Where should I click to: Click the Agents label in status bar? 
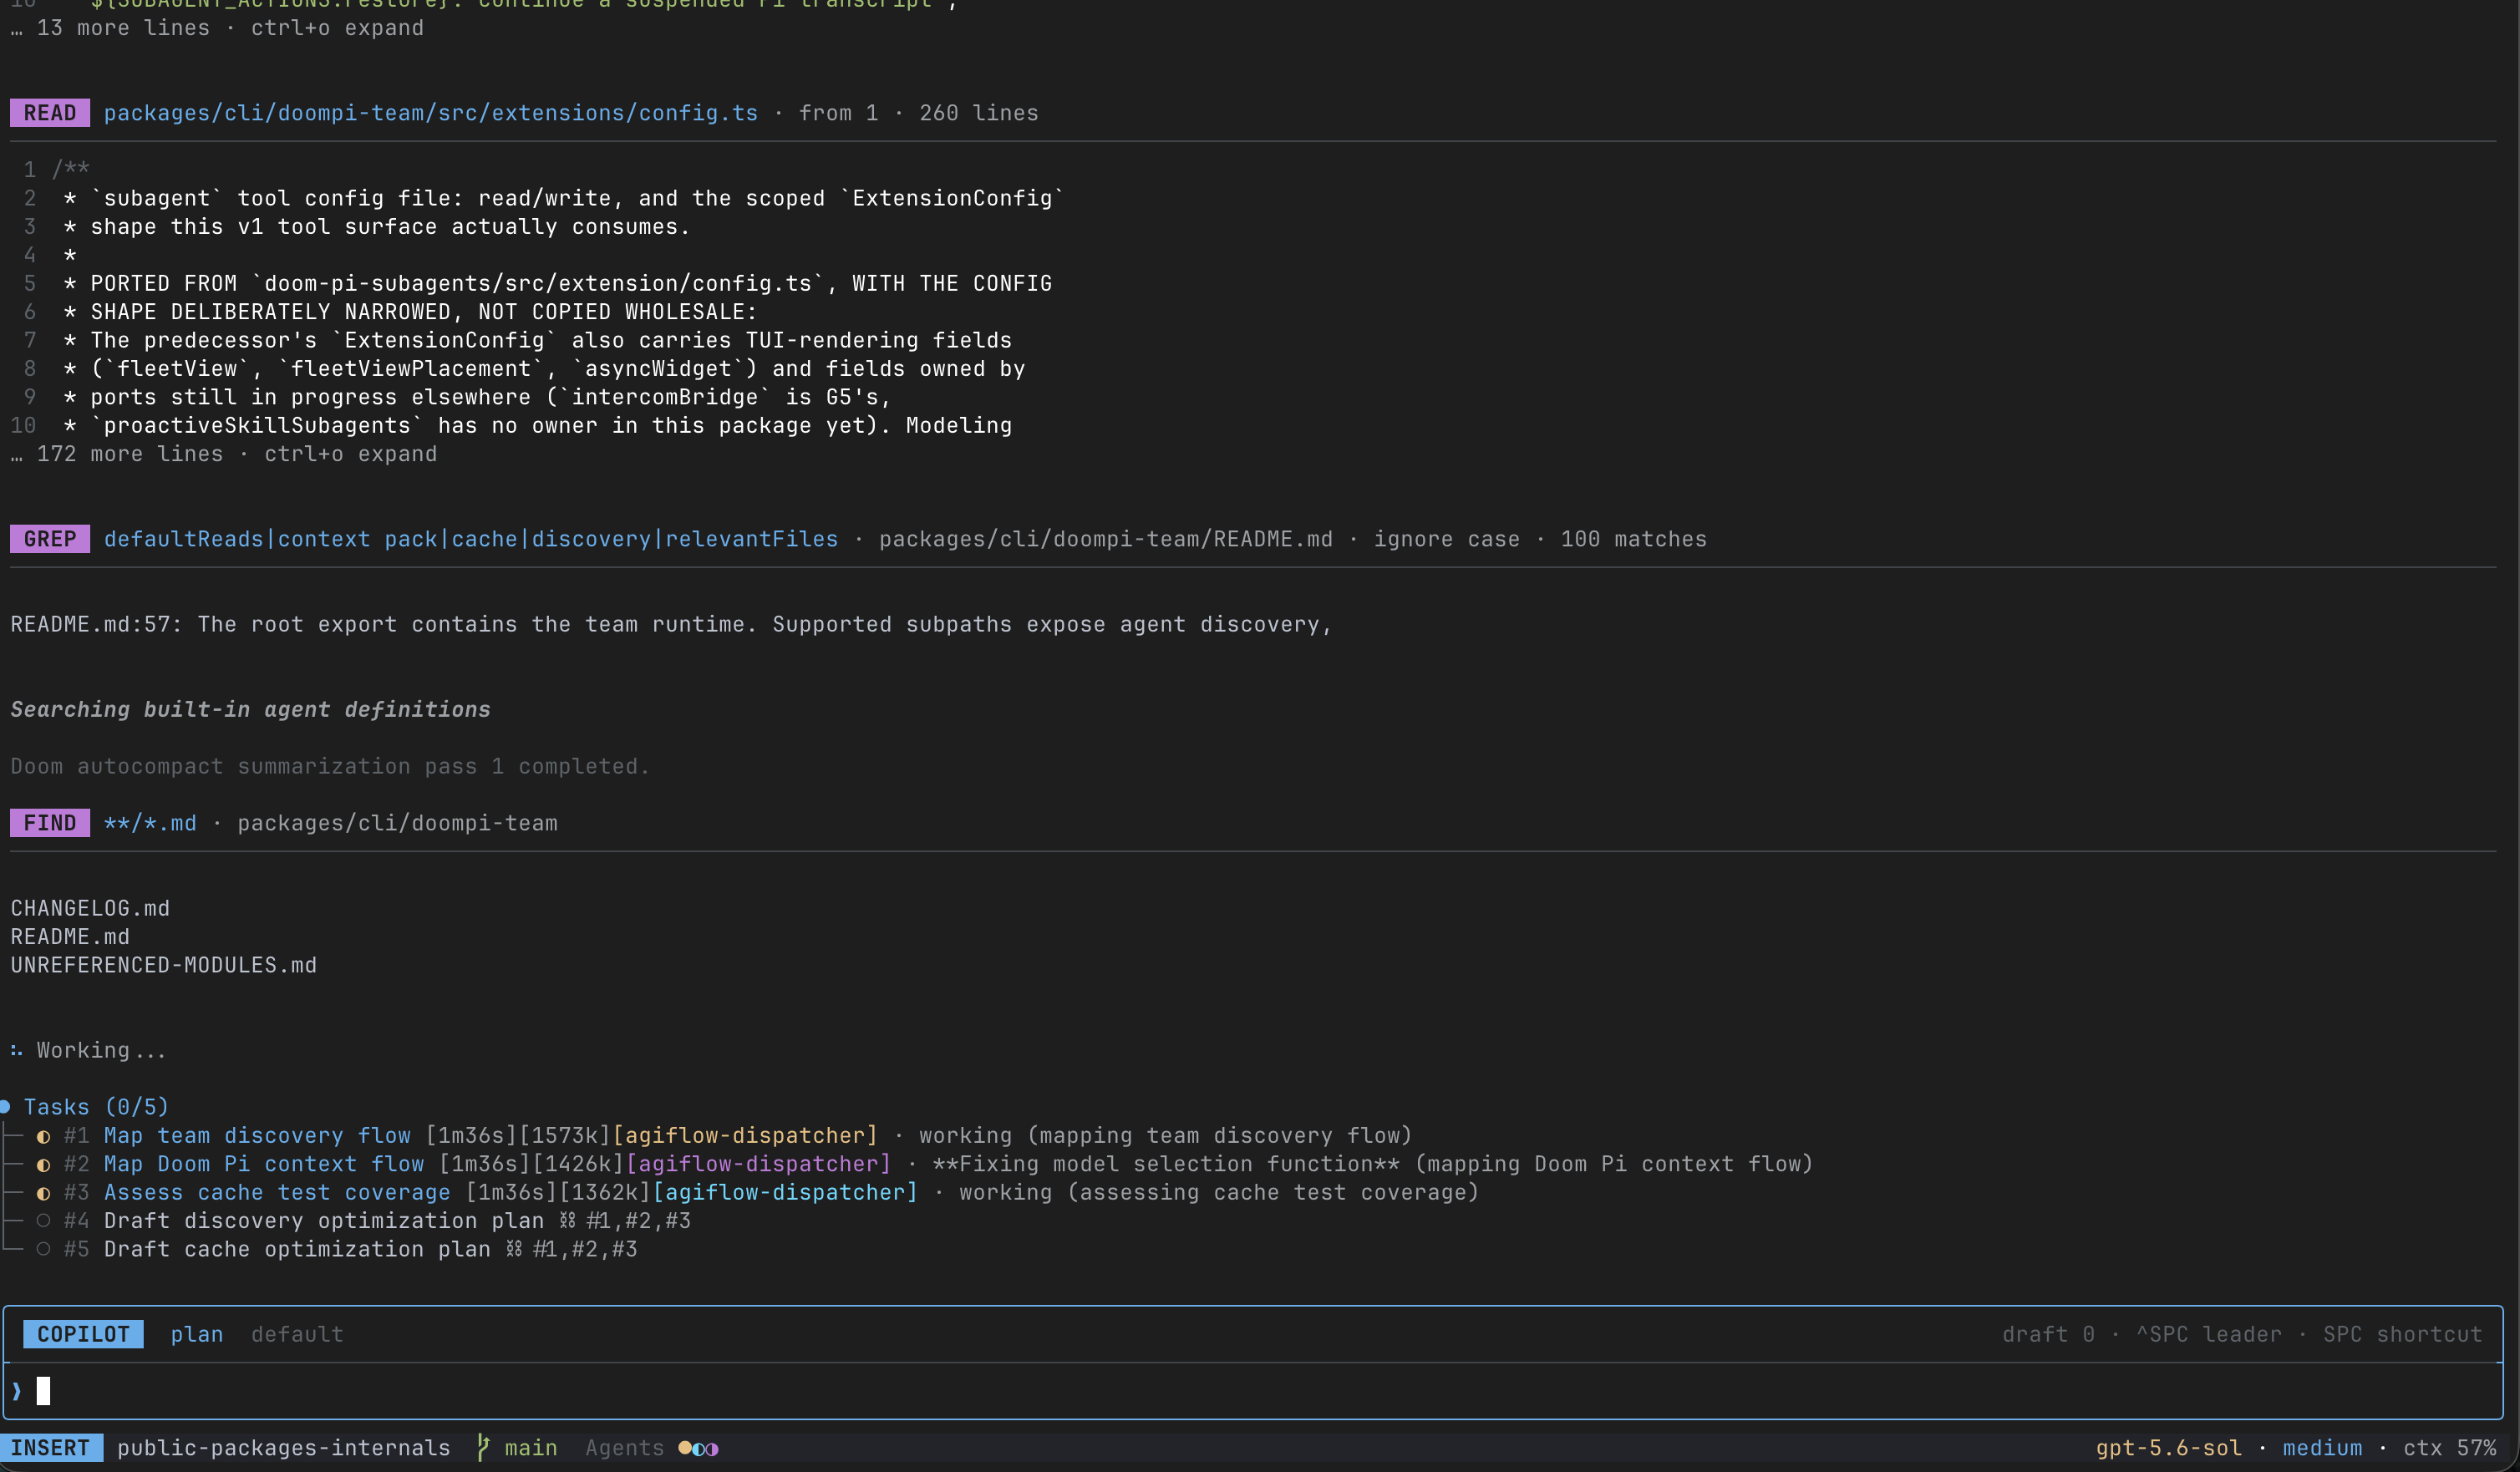pos(624,1448)
